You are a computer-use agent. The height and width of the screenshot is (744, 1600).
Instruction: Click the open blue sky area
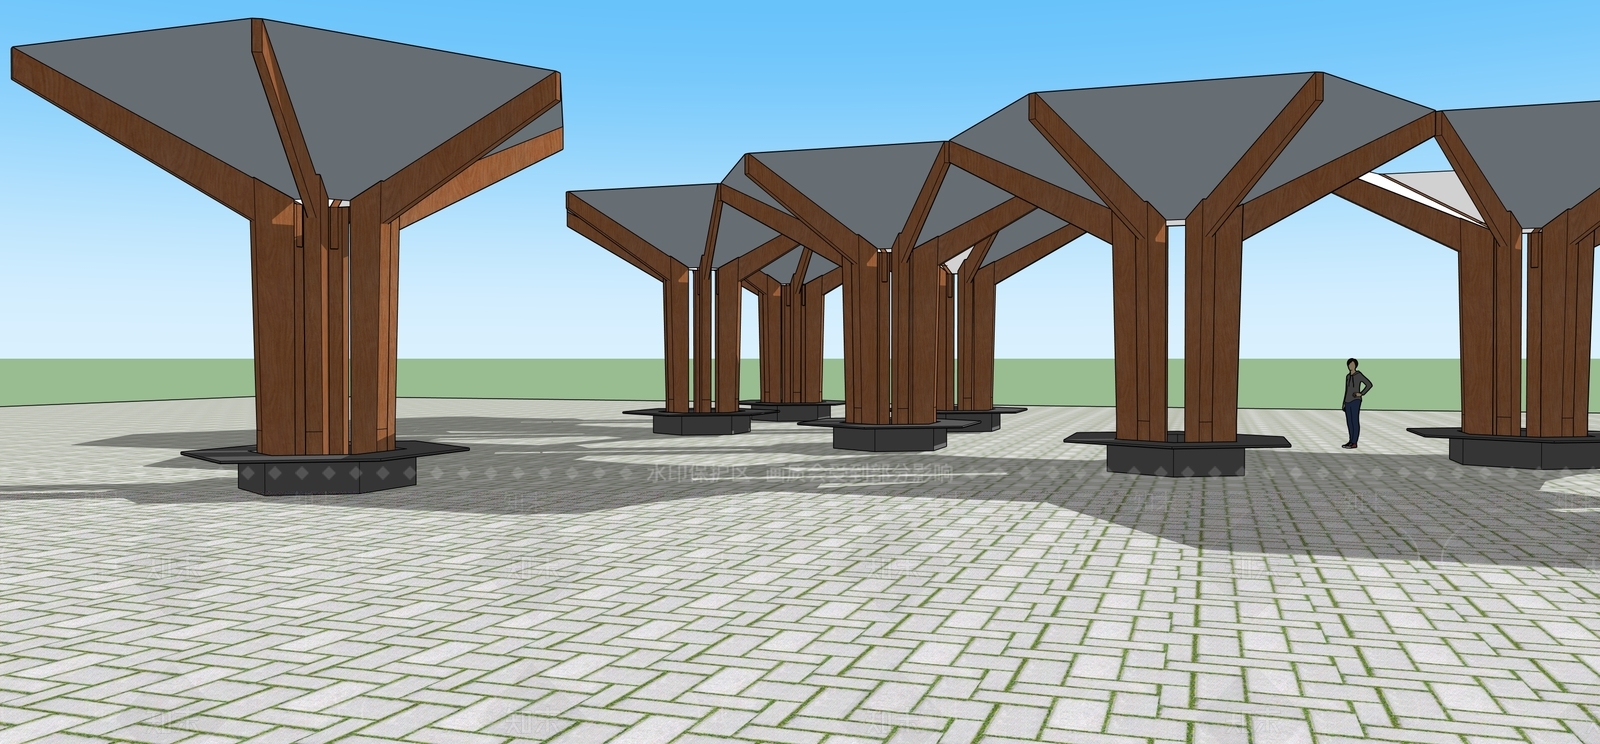[800, 60]
